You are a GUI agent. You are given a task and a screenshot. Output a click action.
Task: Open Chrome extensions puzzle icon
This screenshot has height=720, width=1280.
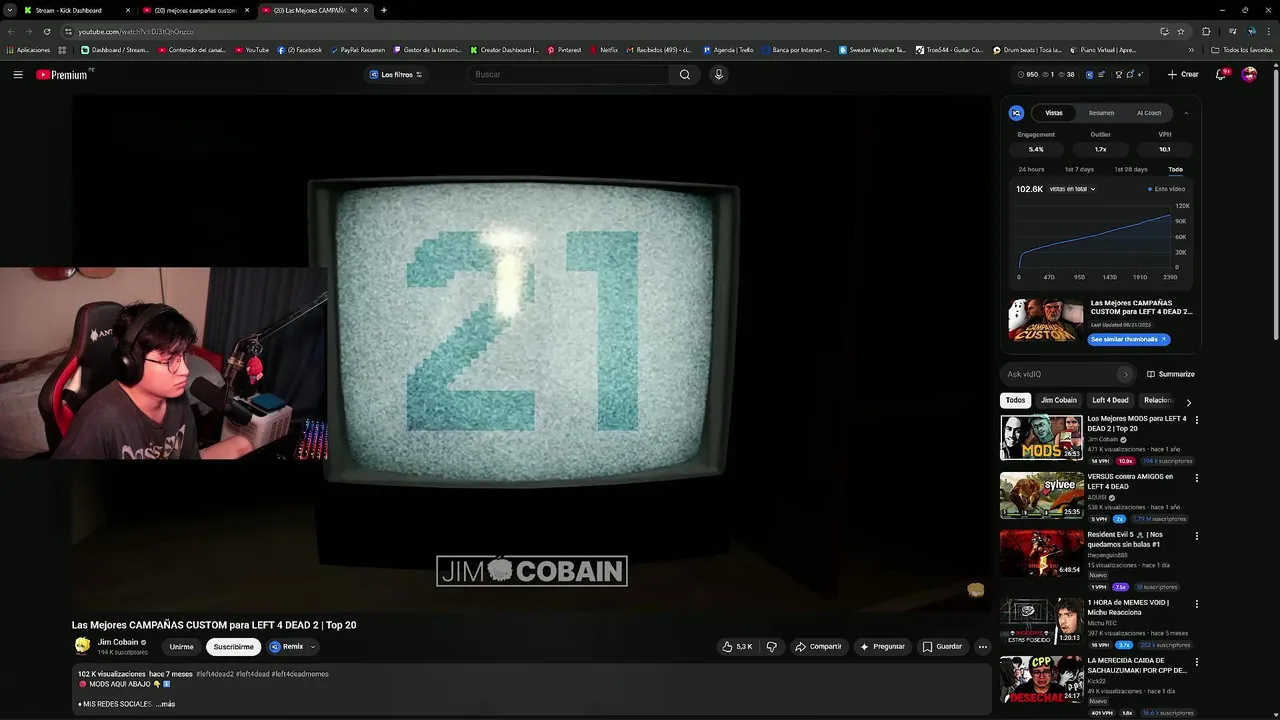click(x=1206, y=31)
